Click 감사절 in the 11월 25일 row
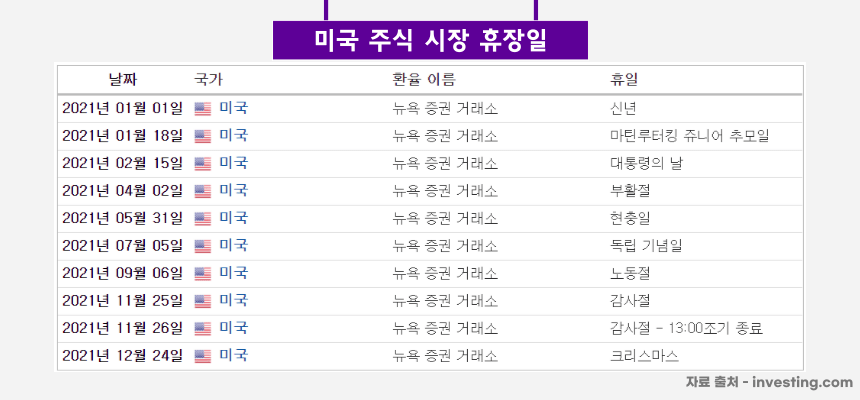860x400 pixels. 630,301
